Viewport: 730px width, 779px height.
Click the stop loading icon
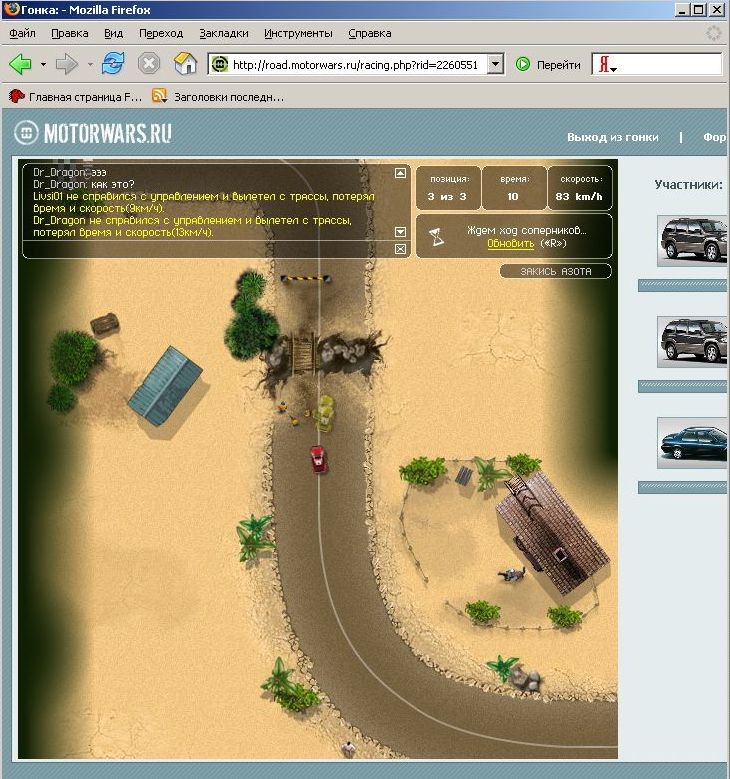pos(149,64)
